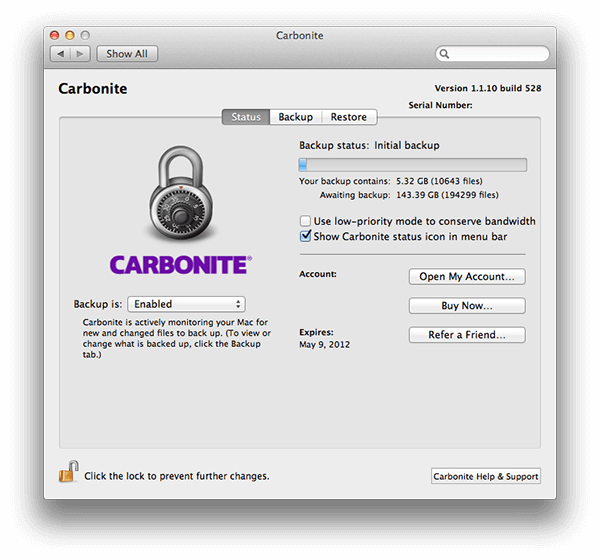
Task: Minimize the window with the yellow button
Action: click(70, 35)
